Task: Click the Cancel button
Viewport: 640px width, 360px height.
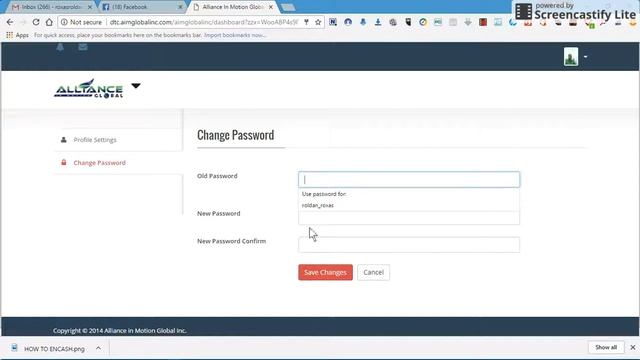Action: (373, 272)
